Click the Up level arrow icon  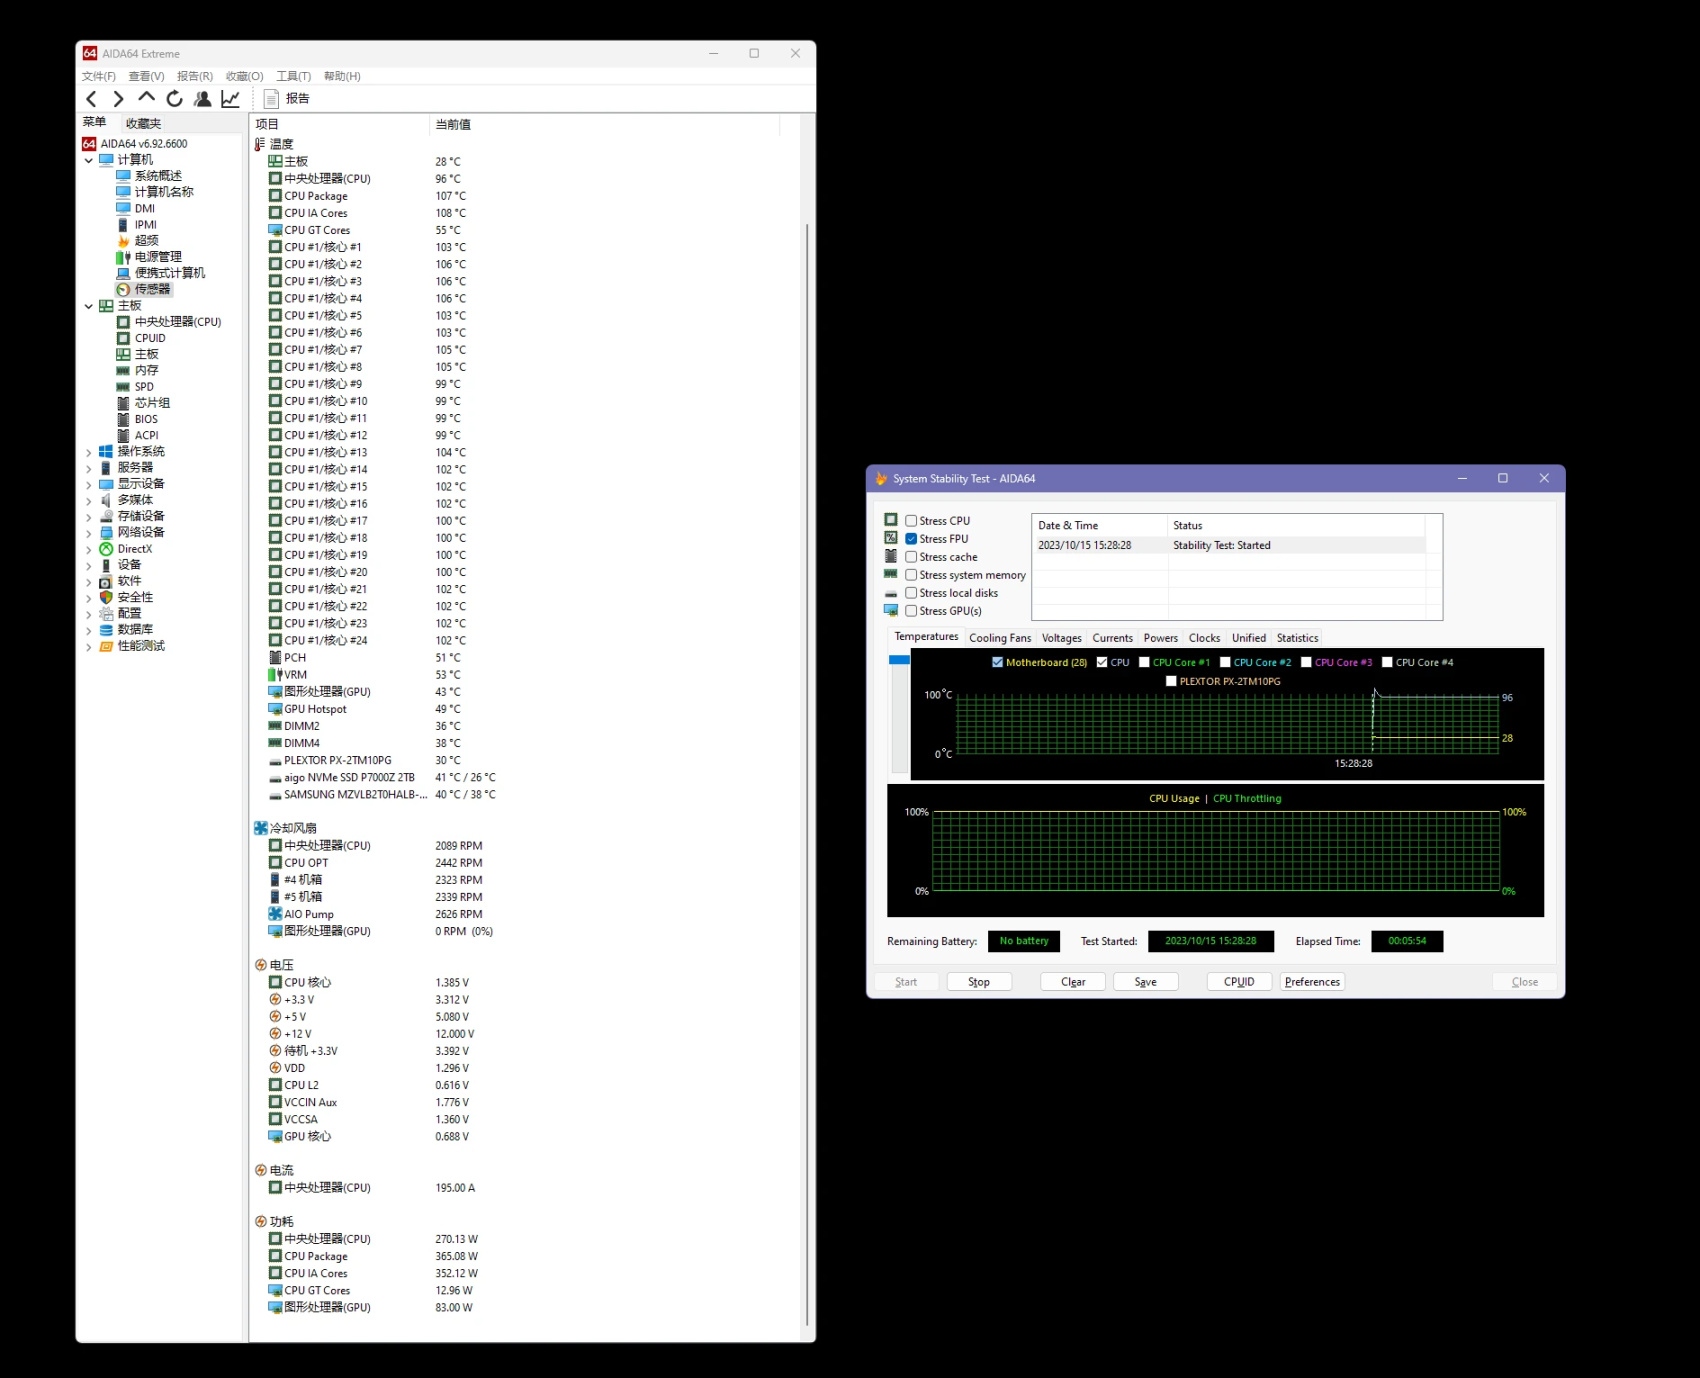tap(147, 97)
